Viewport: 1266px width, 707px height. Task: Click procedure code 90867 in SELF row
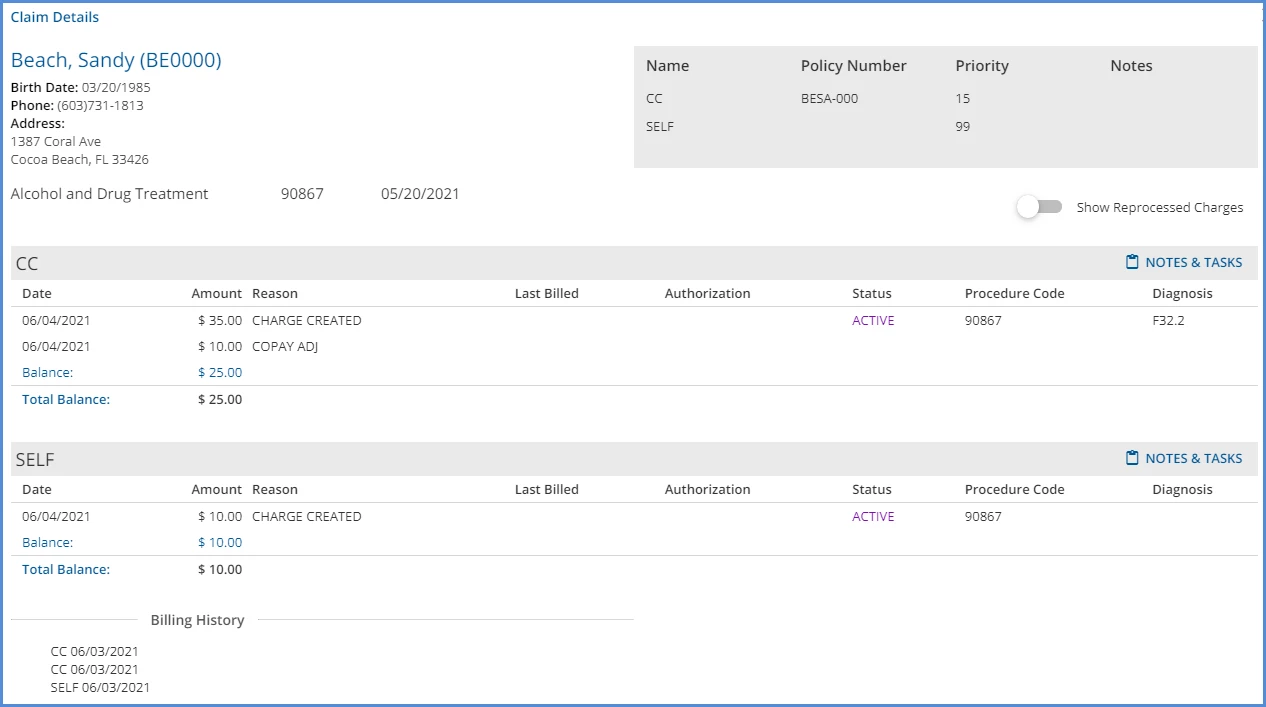tap(983, 517)
